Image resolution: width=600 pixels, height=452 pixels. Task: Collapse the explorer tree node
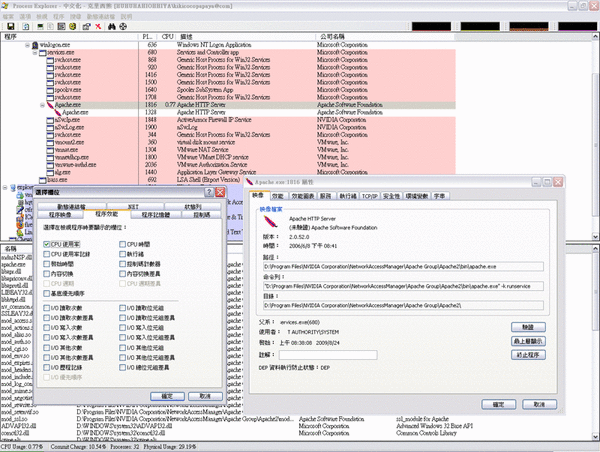click(x=5, y=187)
